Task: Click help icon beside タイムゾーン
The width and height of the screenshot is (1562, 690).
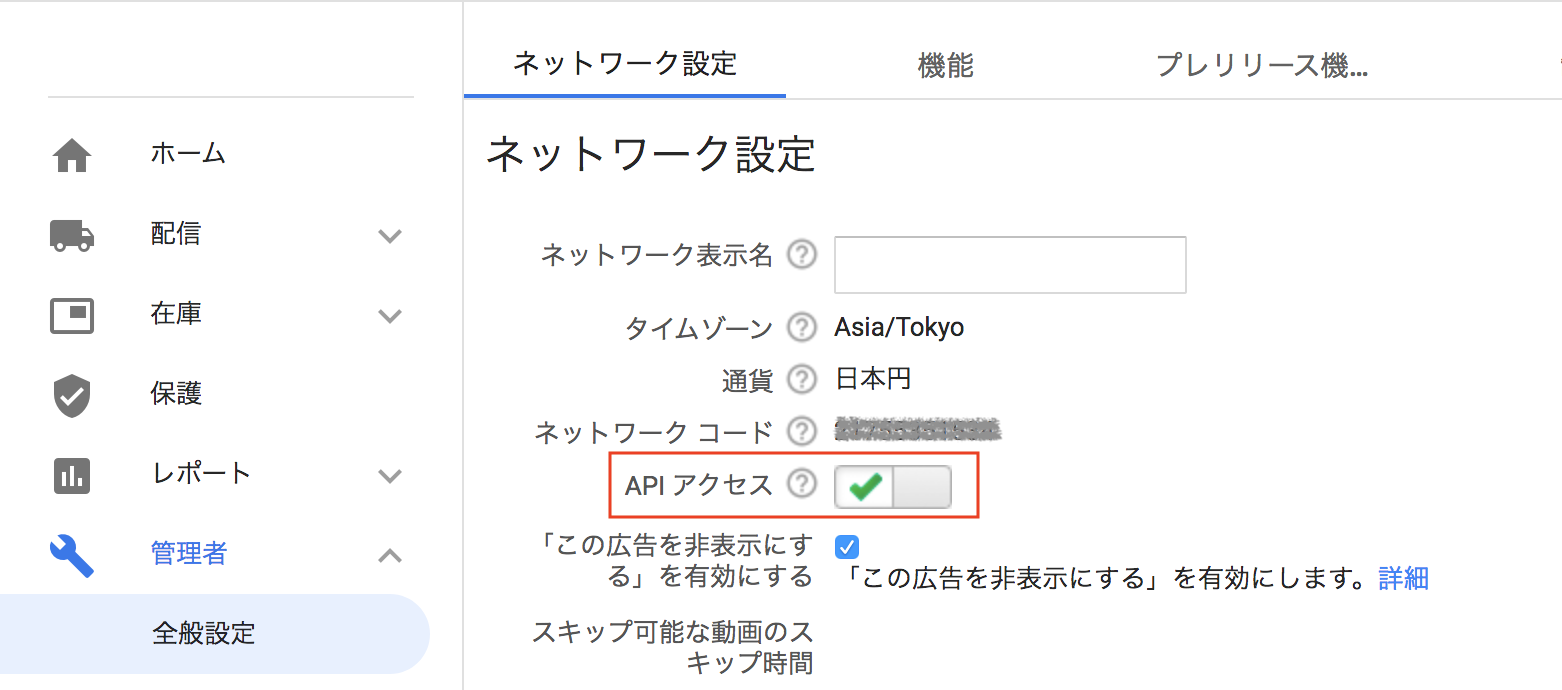Action: click(802, 327)
